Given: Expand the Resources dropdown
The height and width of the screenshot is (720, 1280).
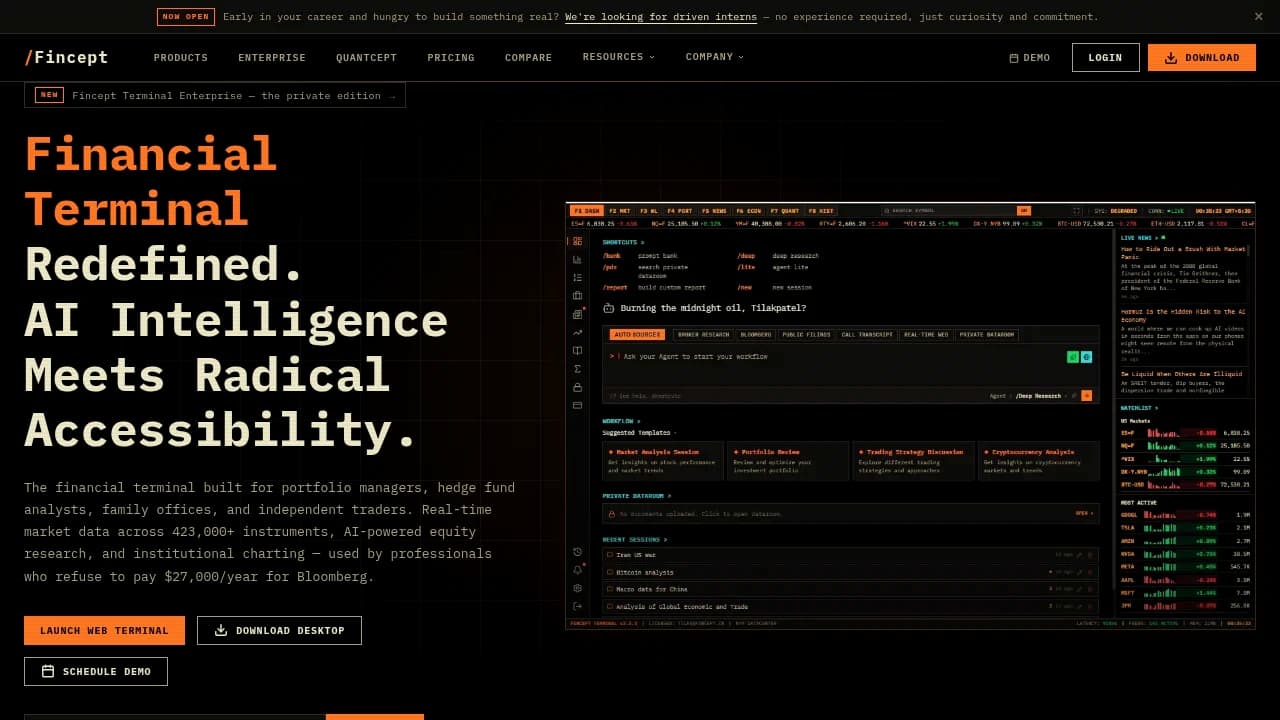Looking at the screenshot, I should click(x=619, y=57).
